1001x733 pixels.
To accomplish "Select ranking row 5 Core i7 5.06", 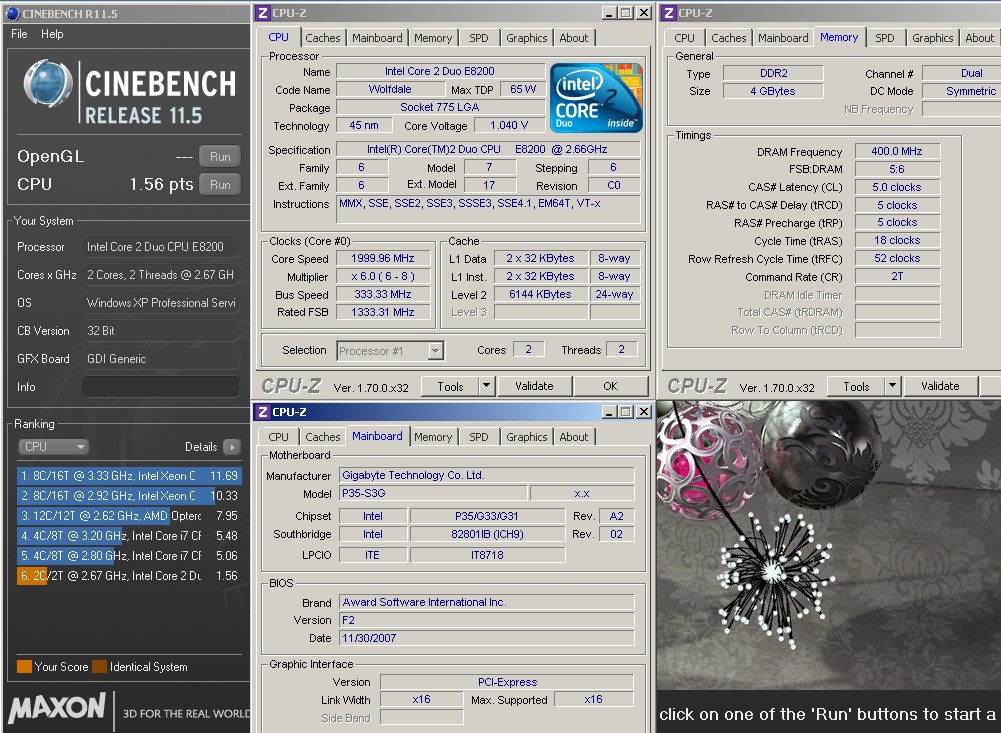I will [130, 555].
